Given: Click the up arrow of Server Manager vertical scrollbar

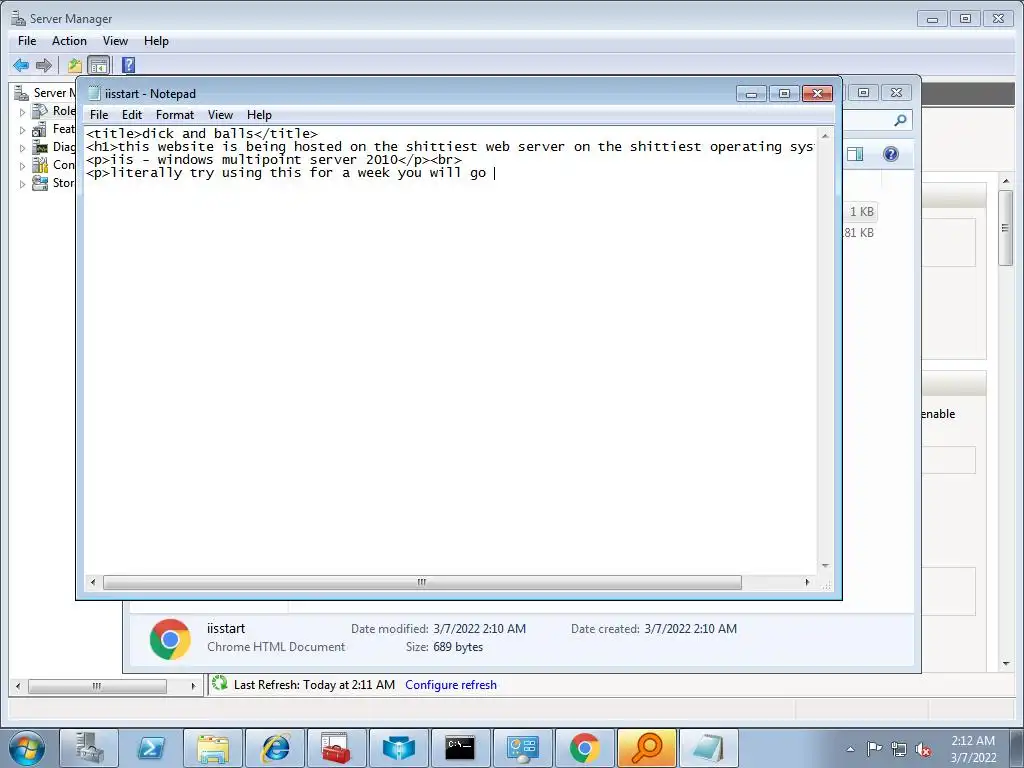Looking at the screenshot, I should 1006,180.
